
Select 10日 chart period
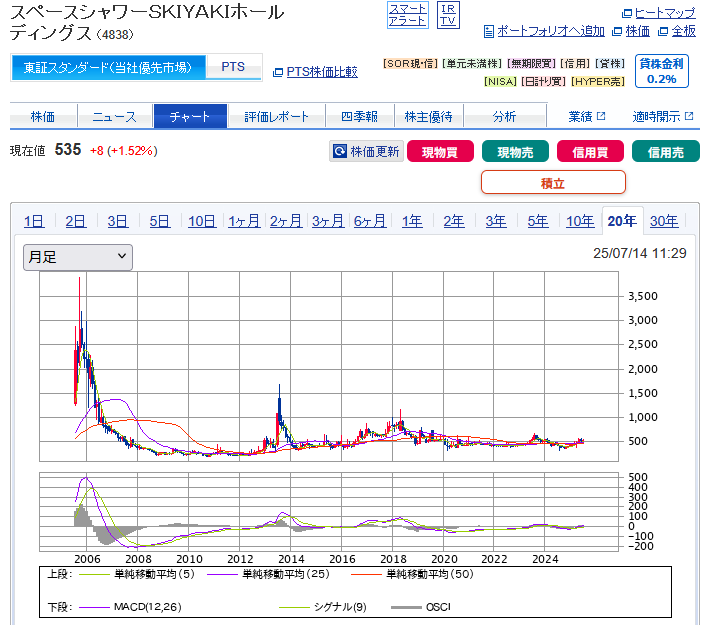click(x=202, y=221)
